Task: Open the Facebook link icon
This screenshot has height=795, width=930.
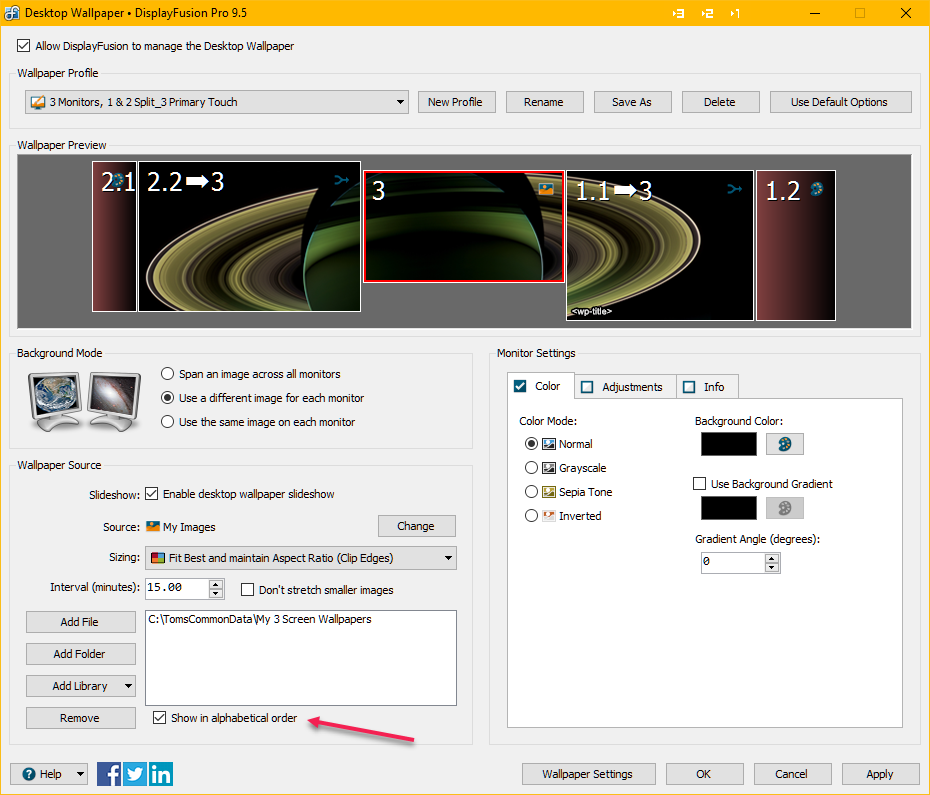Action: (x=109, y=773)
